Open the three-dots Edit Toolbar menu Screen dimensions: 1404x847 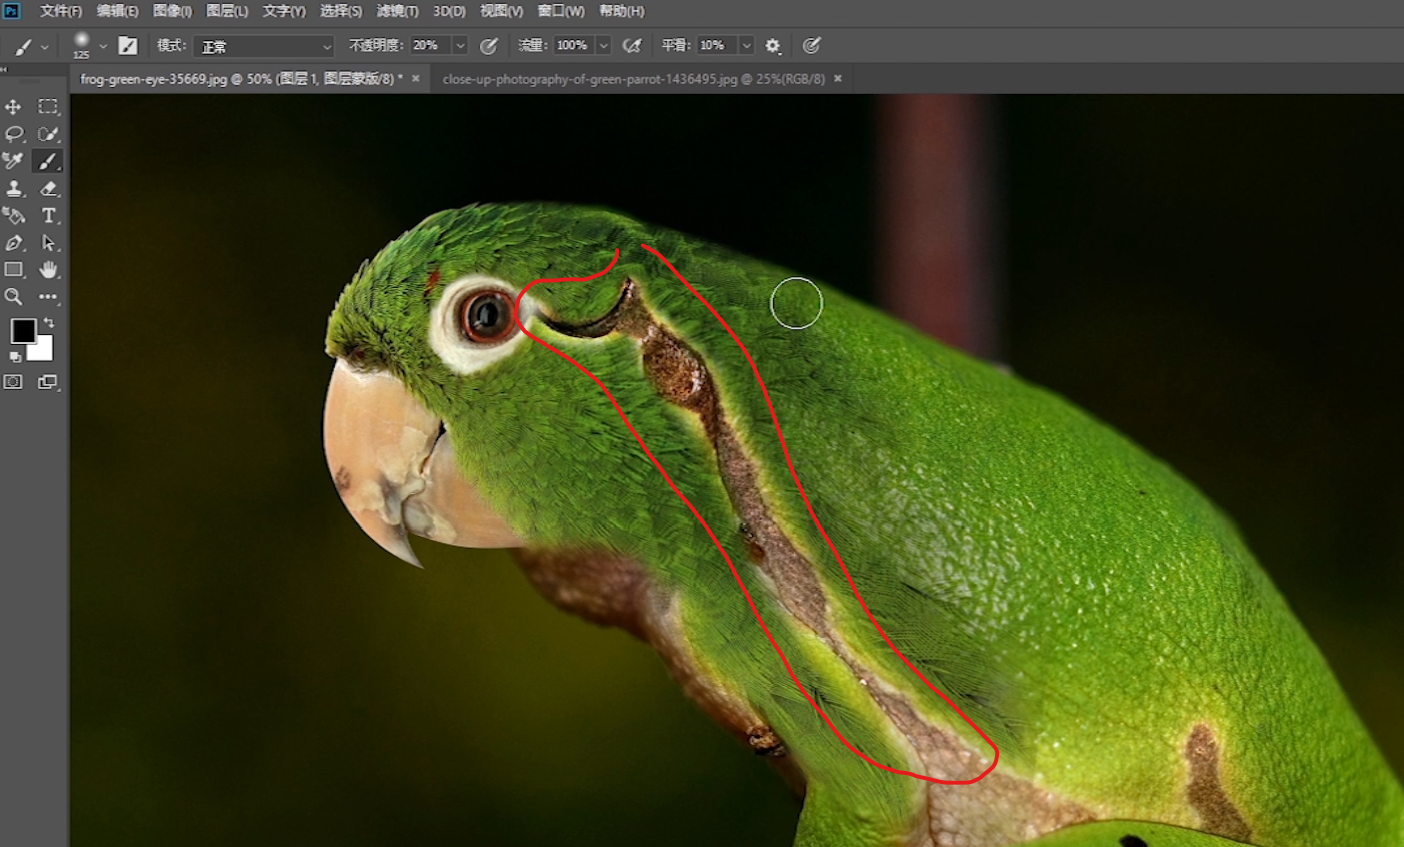(48, 296)
